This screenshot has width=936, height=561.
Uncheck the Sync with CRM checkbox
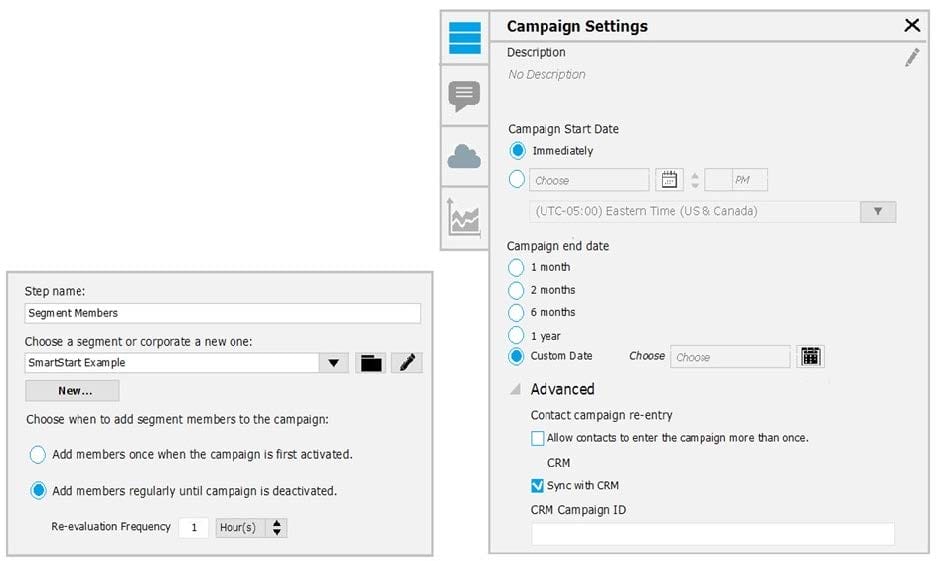click(x=538, y=486)
